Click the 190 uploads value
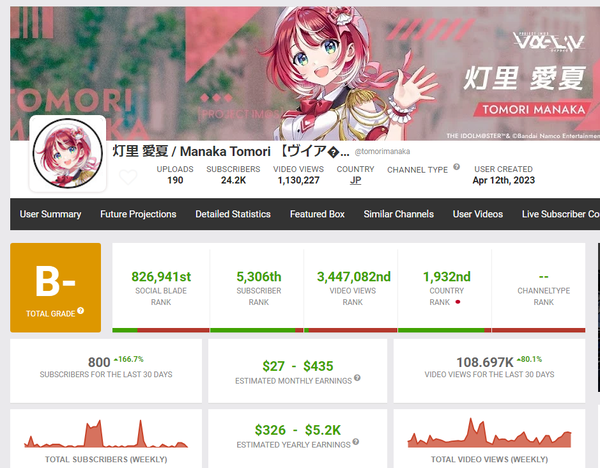 coord(175,180)
